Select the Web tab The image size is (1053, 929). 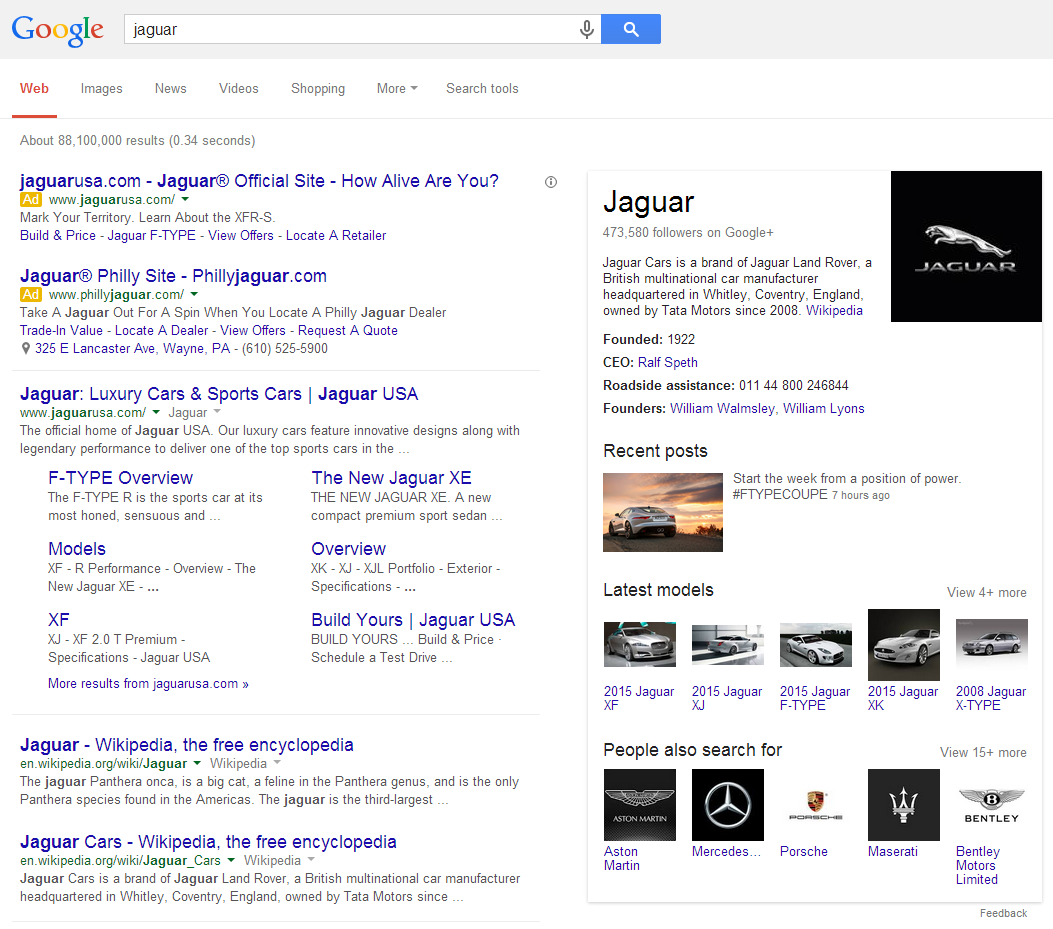click(34, 89)
